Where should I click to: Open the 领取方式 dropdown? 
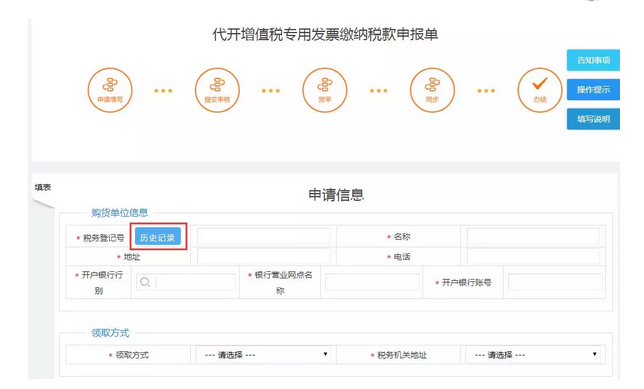pos(263,354)
